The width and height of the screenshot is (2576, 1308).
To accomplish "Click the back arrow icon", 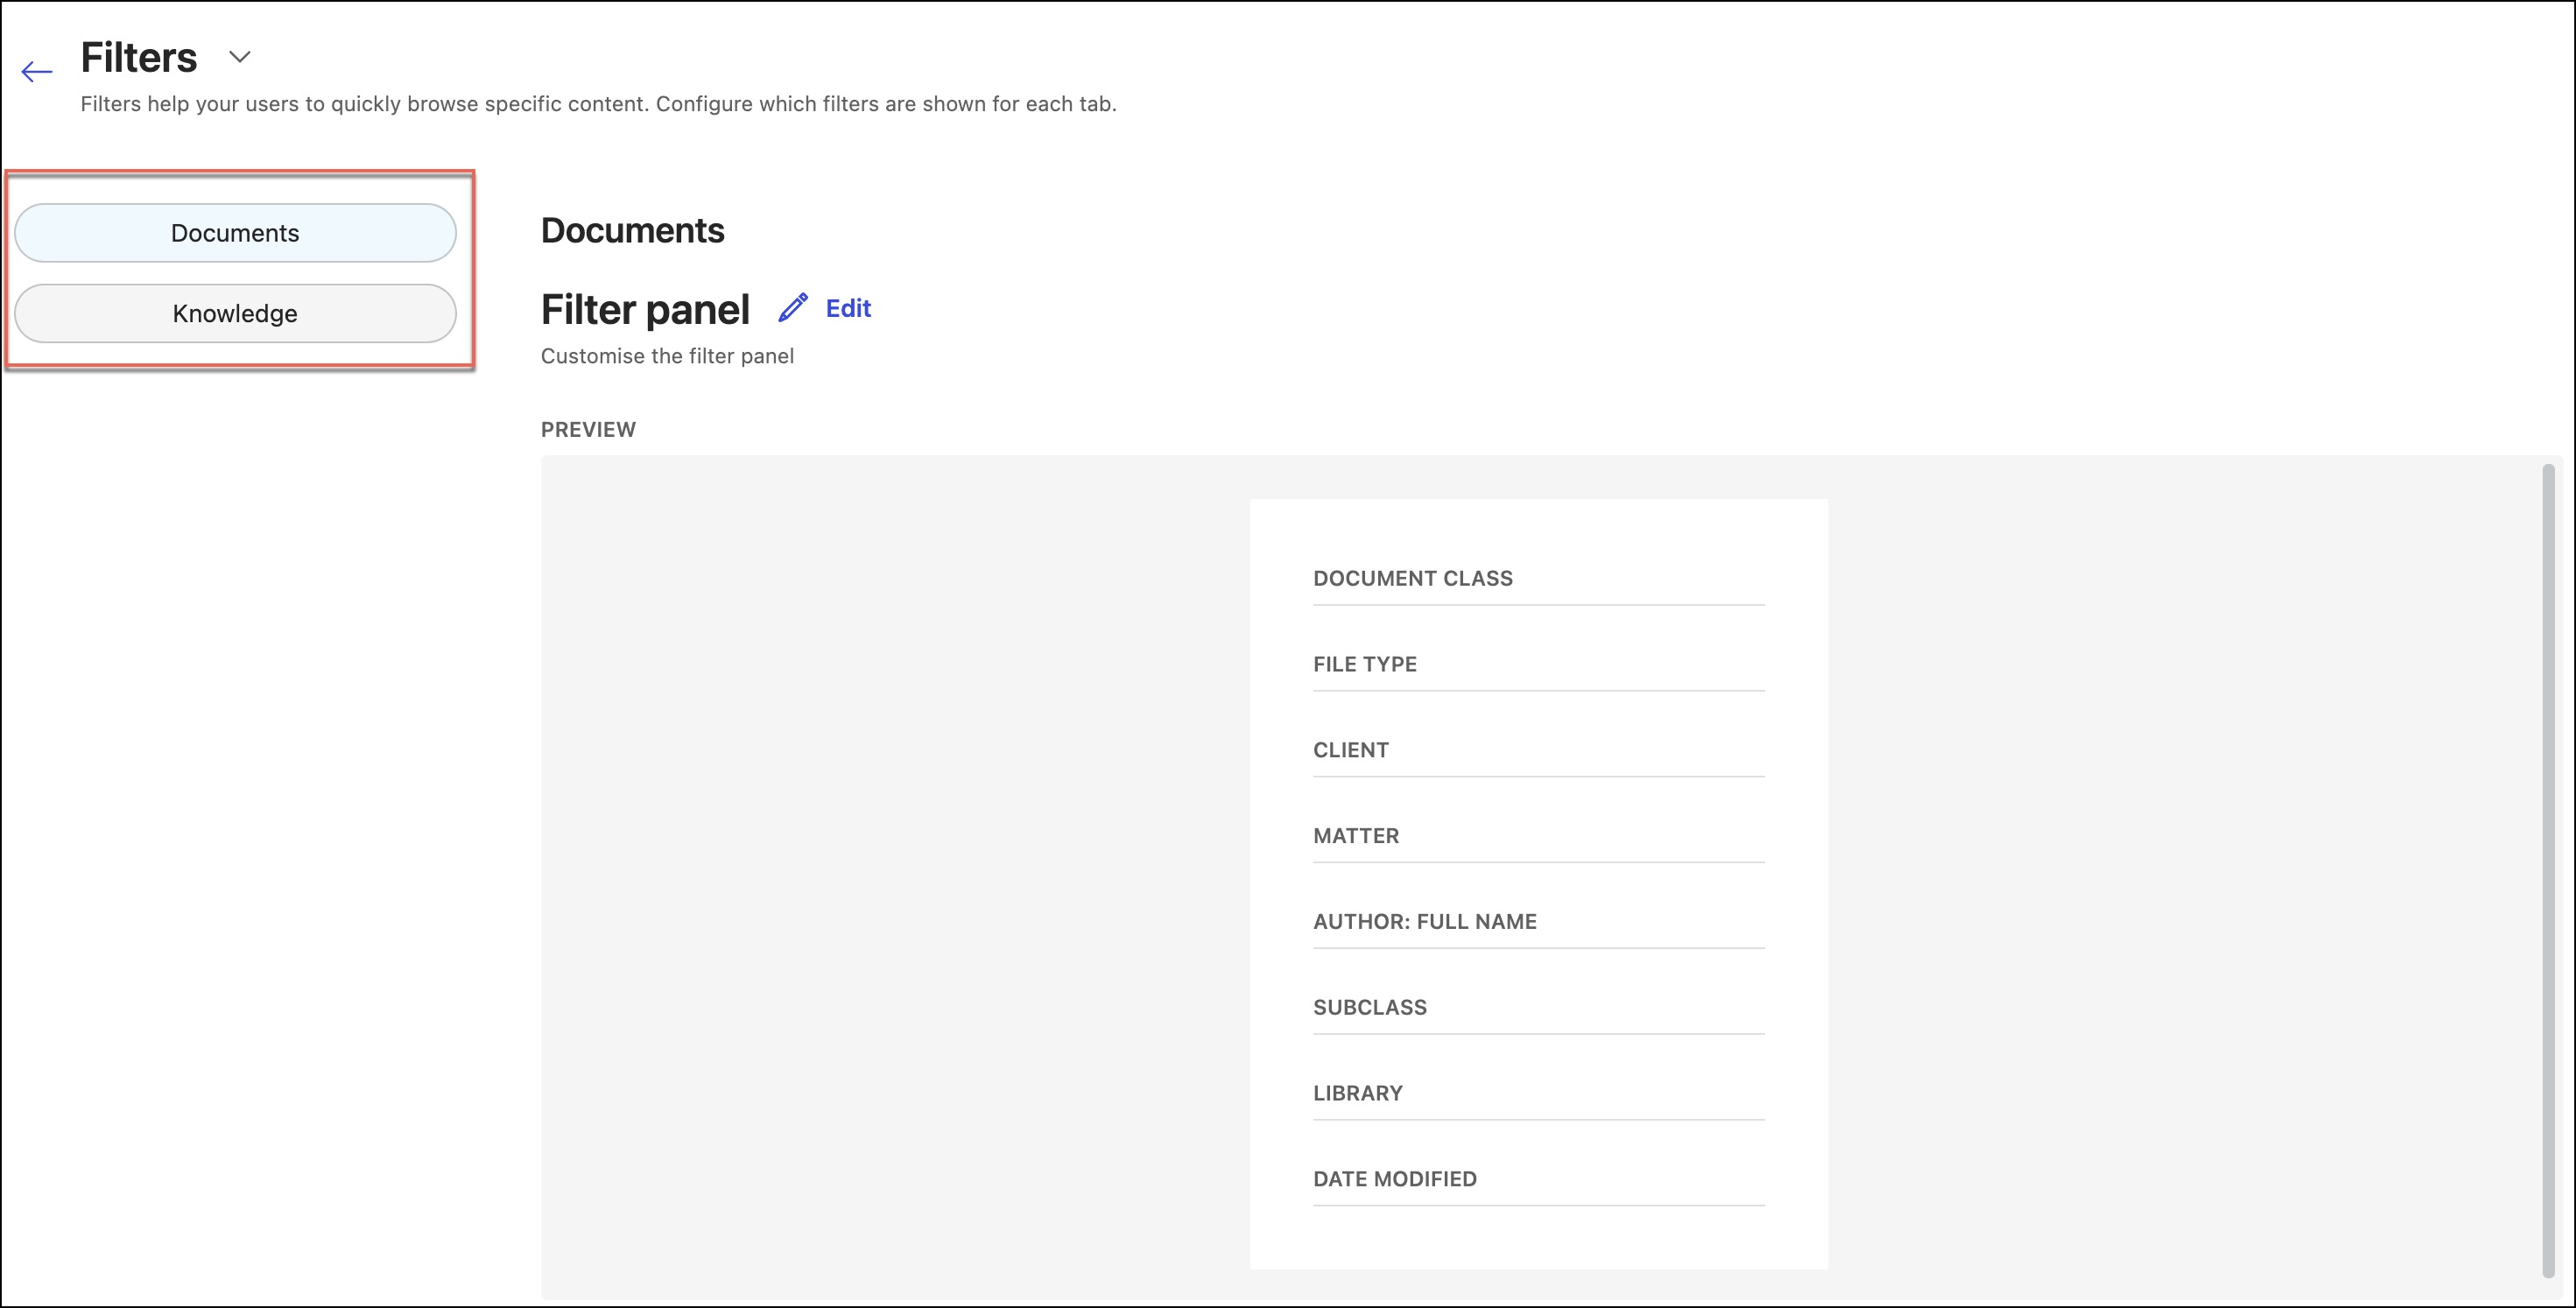I will (x=36, y=71).
